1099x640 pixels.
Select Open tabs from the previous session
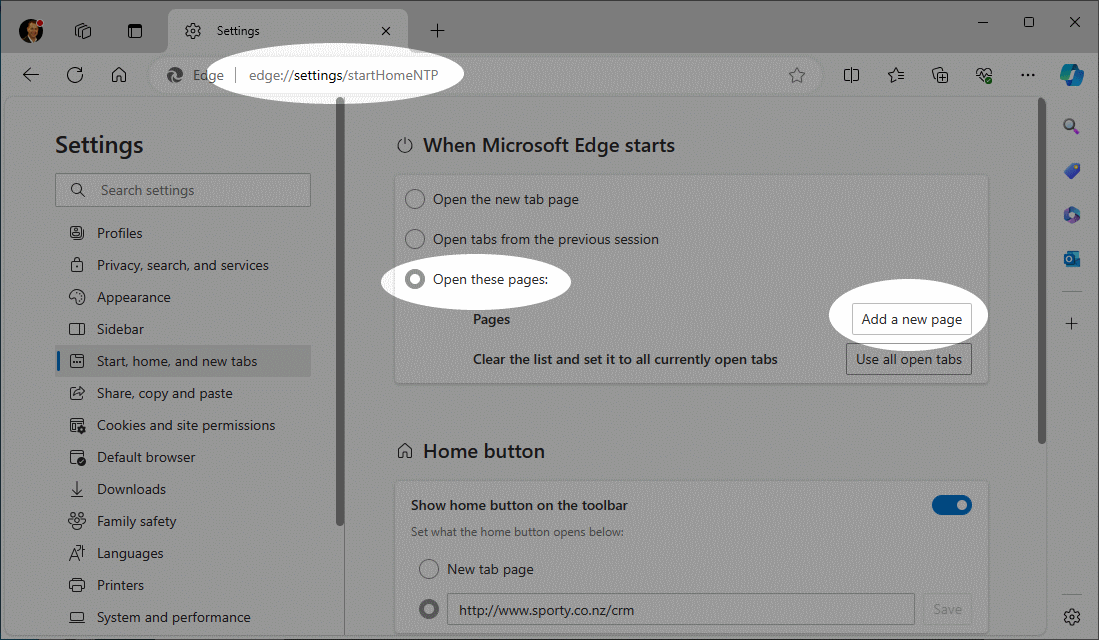[415, 239]
